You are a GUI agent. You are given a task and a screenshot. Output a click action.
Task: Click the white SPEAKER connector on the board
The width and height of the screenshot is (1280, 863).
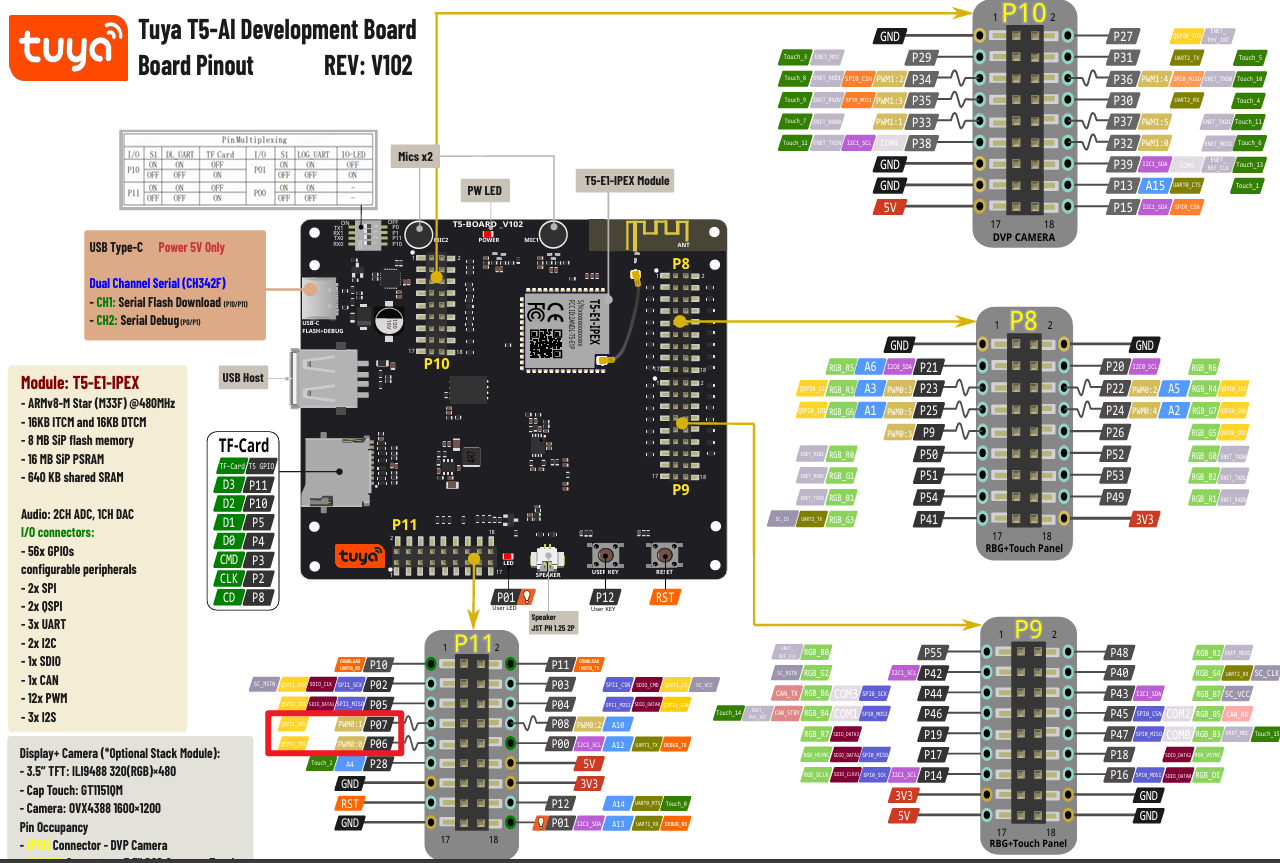coord(548,558)
